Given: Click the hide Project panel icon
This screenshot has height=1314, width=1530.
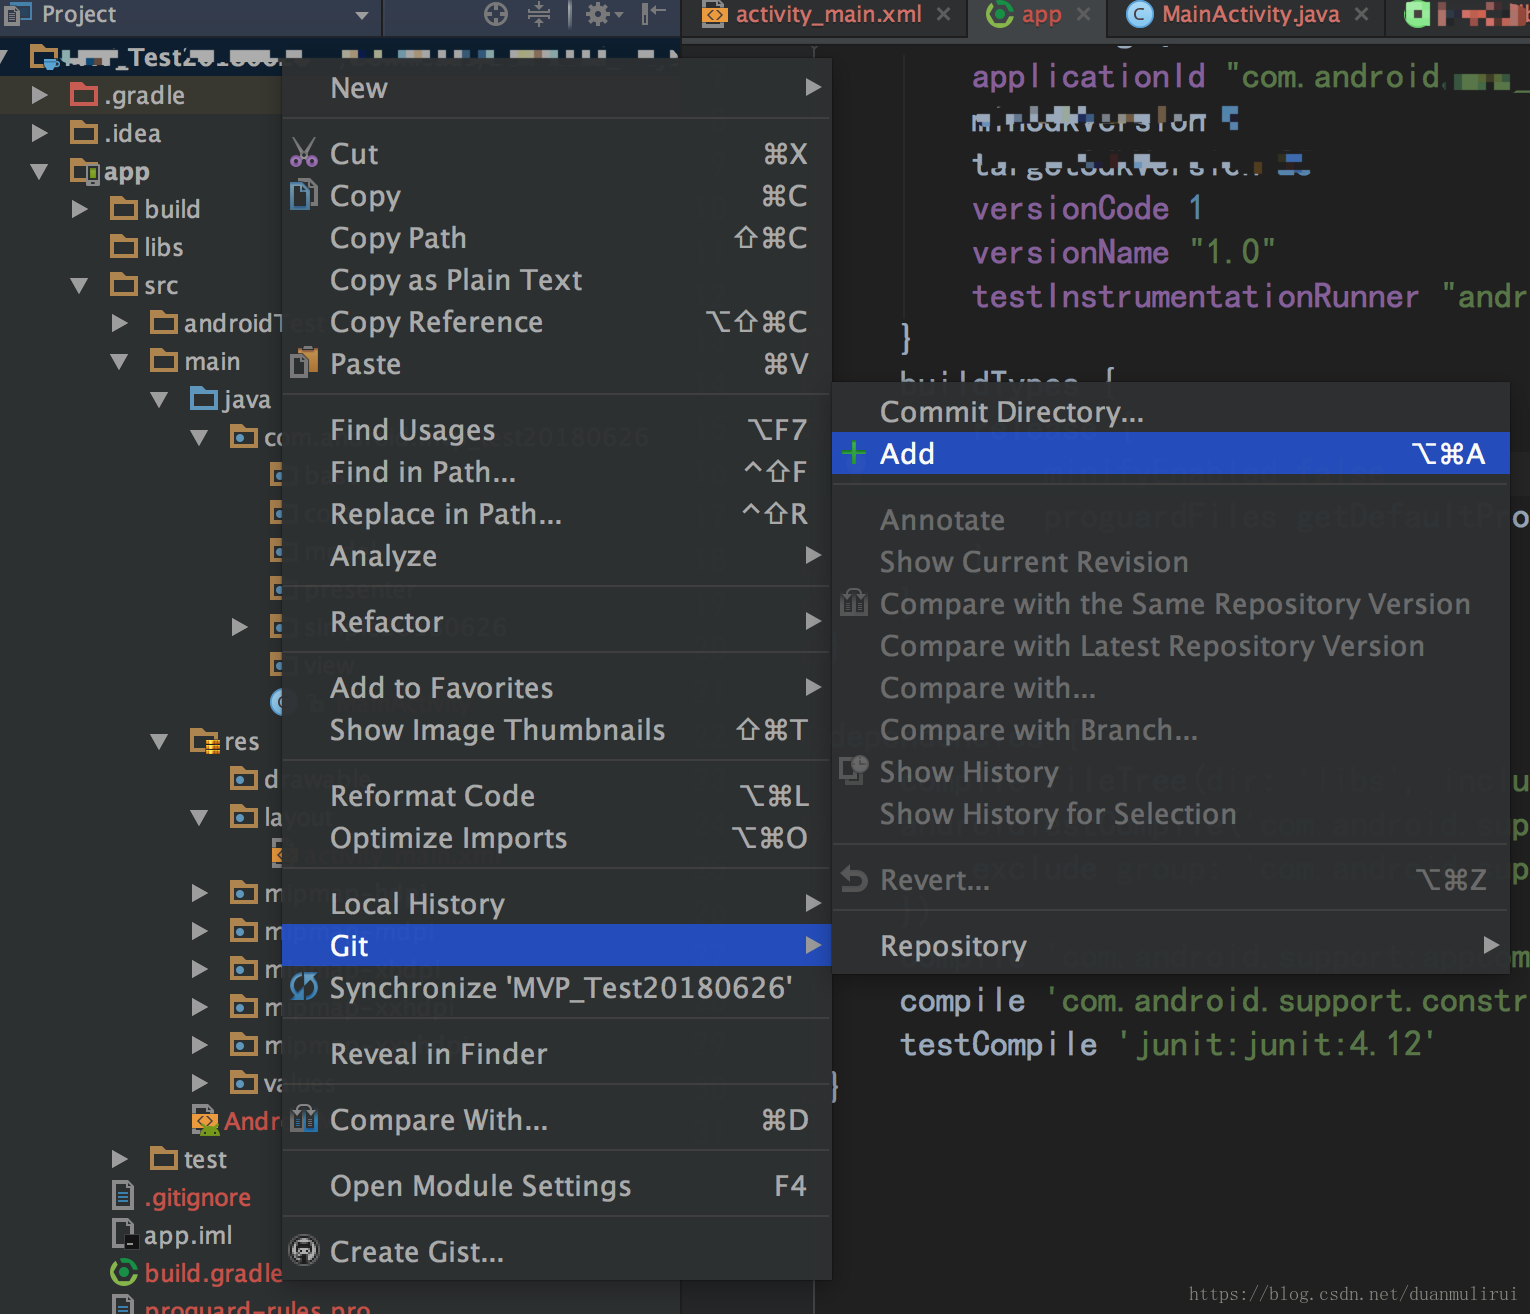Looking at the screenshot, I should tap(653, 14).
